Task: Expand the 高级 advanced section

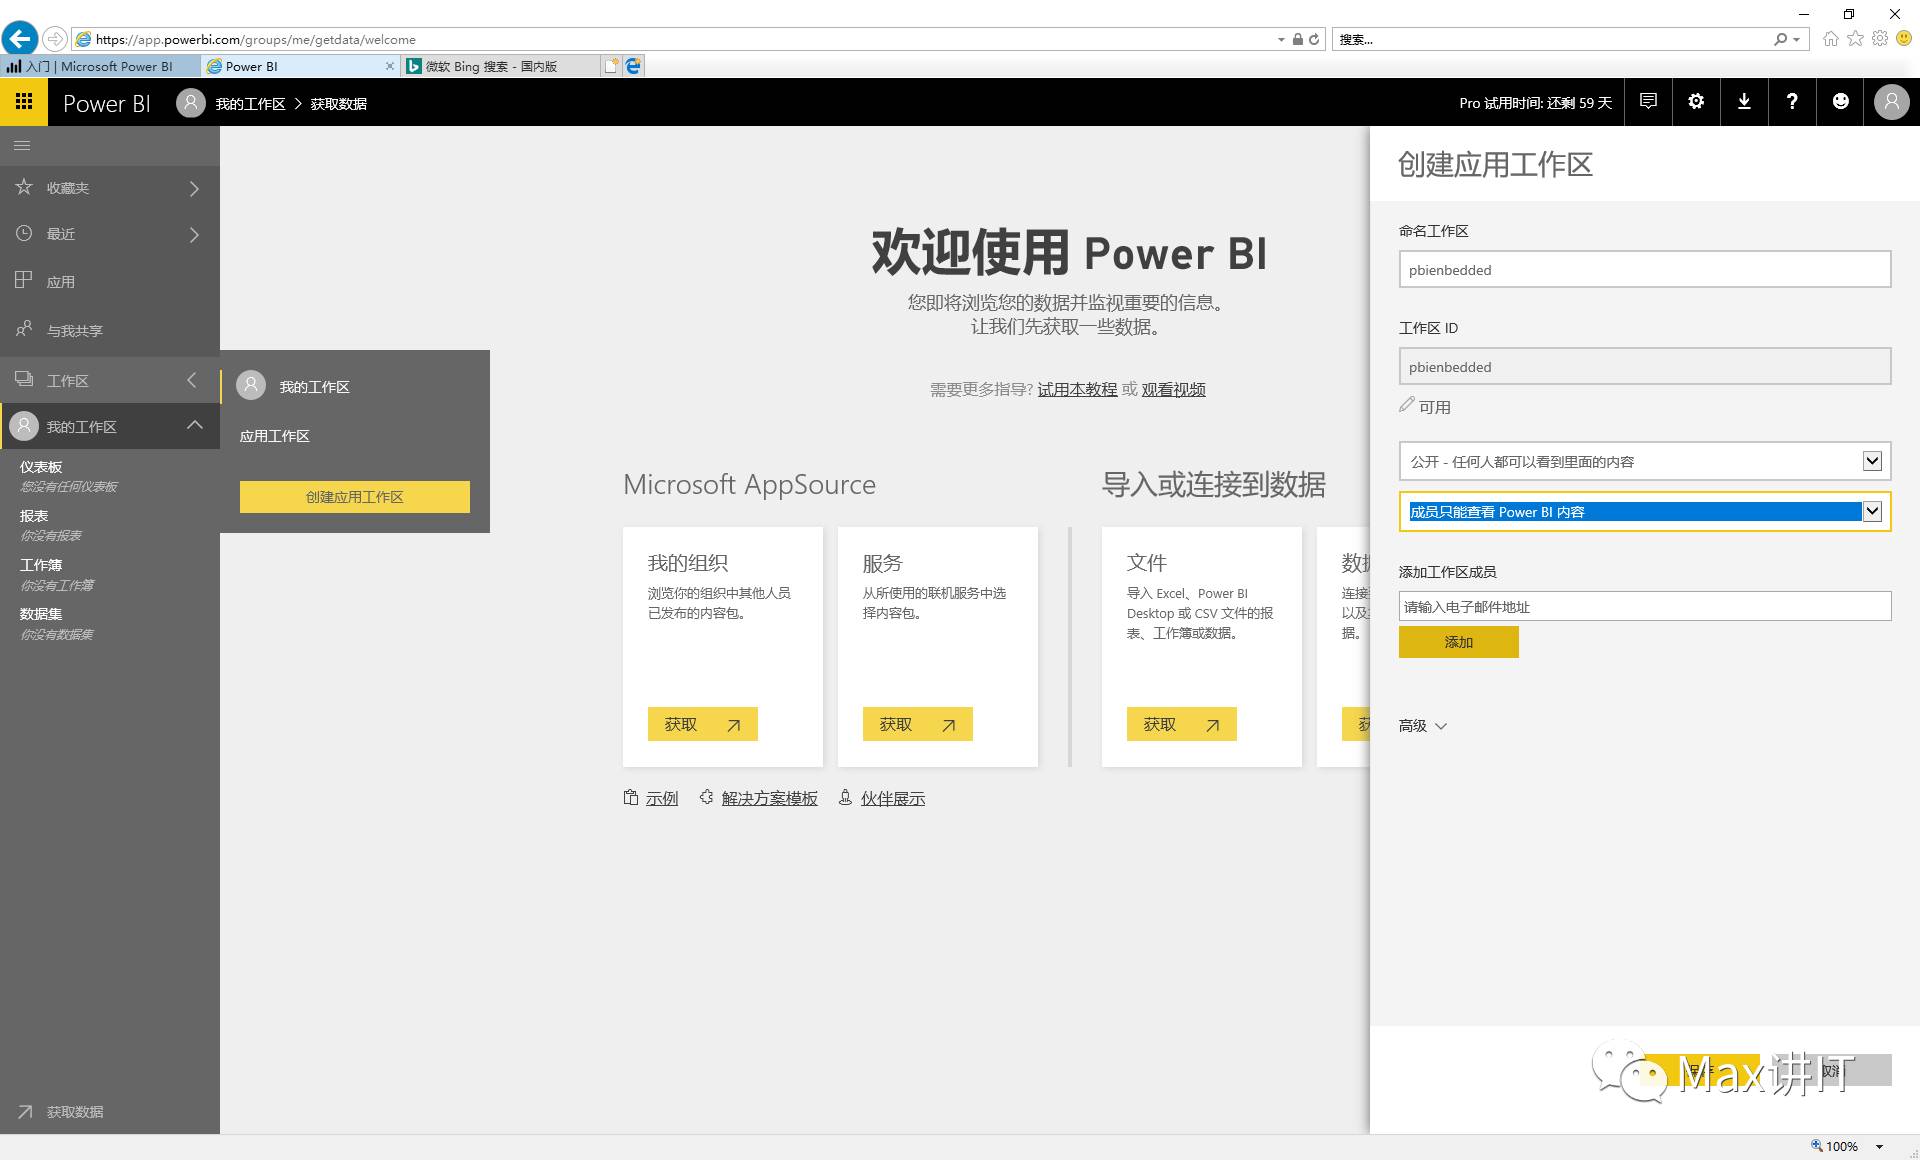Action: (x=1422, y=726)
